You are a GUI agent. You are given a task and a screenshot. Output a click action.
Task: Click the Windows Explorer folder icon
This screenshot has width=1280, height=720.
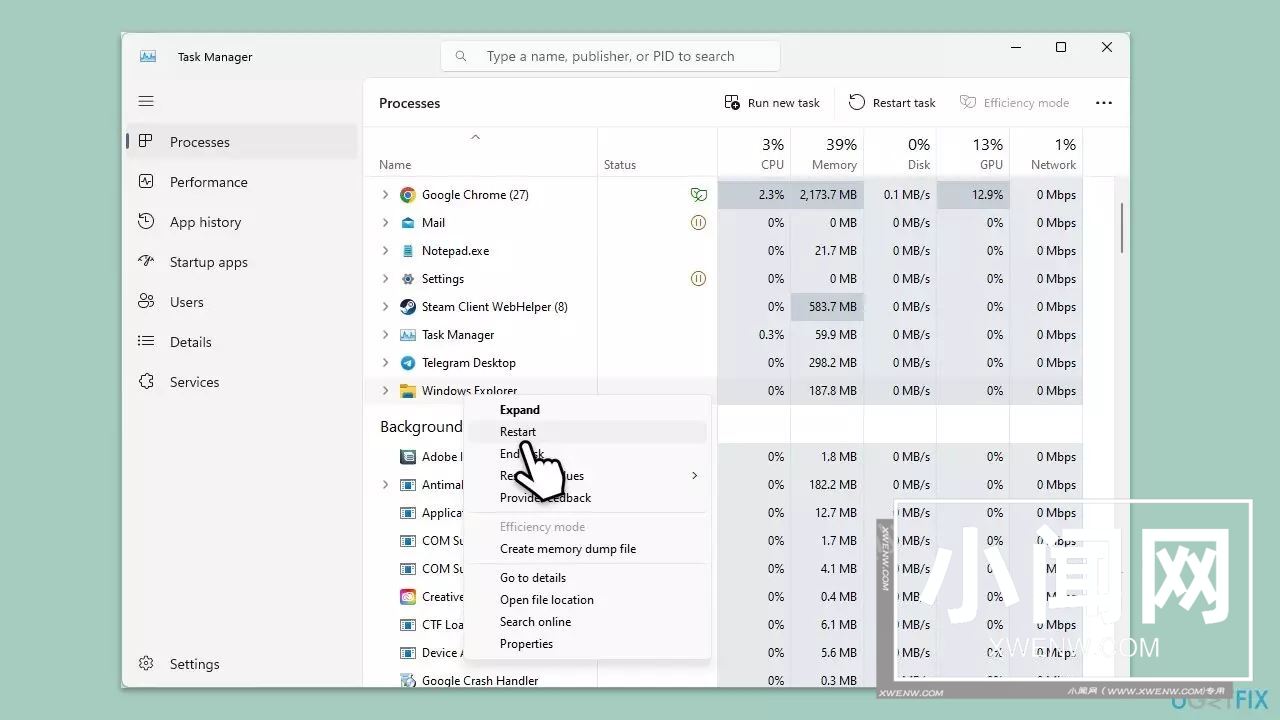click(408, 391)
